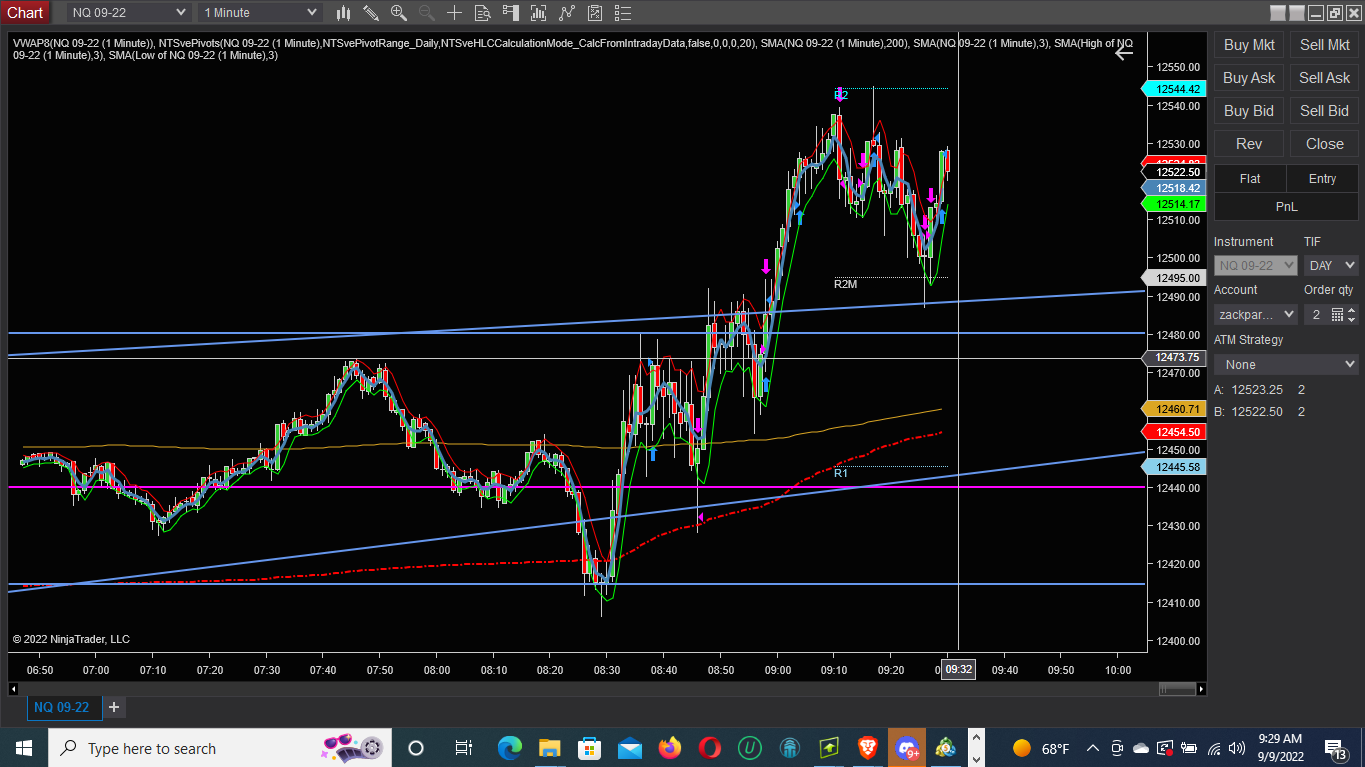Screen dimensions: 1365x767
Task: Add a new chart tab
Action: pyautogui.click(x=114, y=707)
